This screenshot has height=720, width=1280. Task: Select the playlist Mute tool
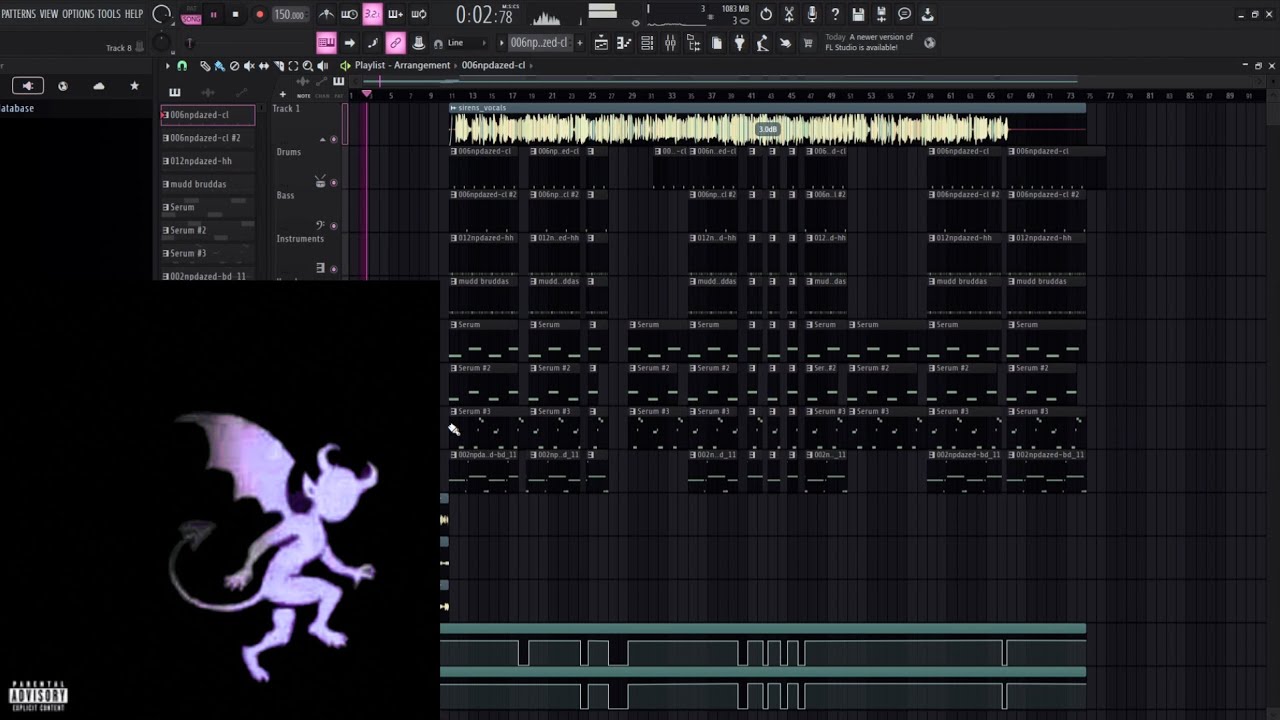pos(249,65)
